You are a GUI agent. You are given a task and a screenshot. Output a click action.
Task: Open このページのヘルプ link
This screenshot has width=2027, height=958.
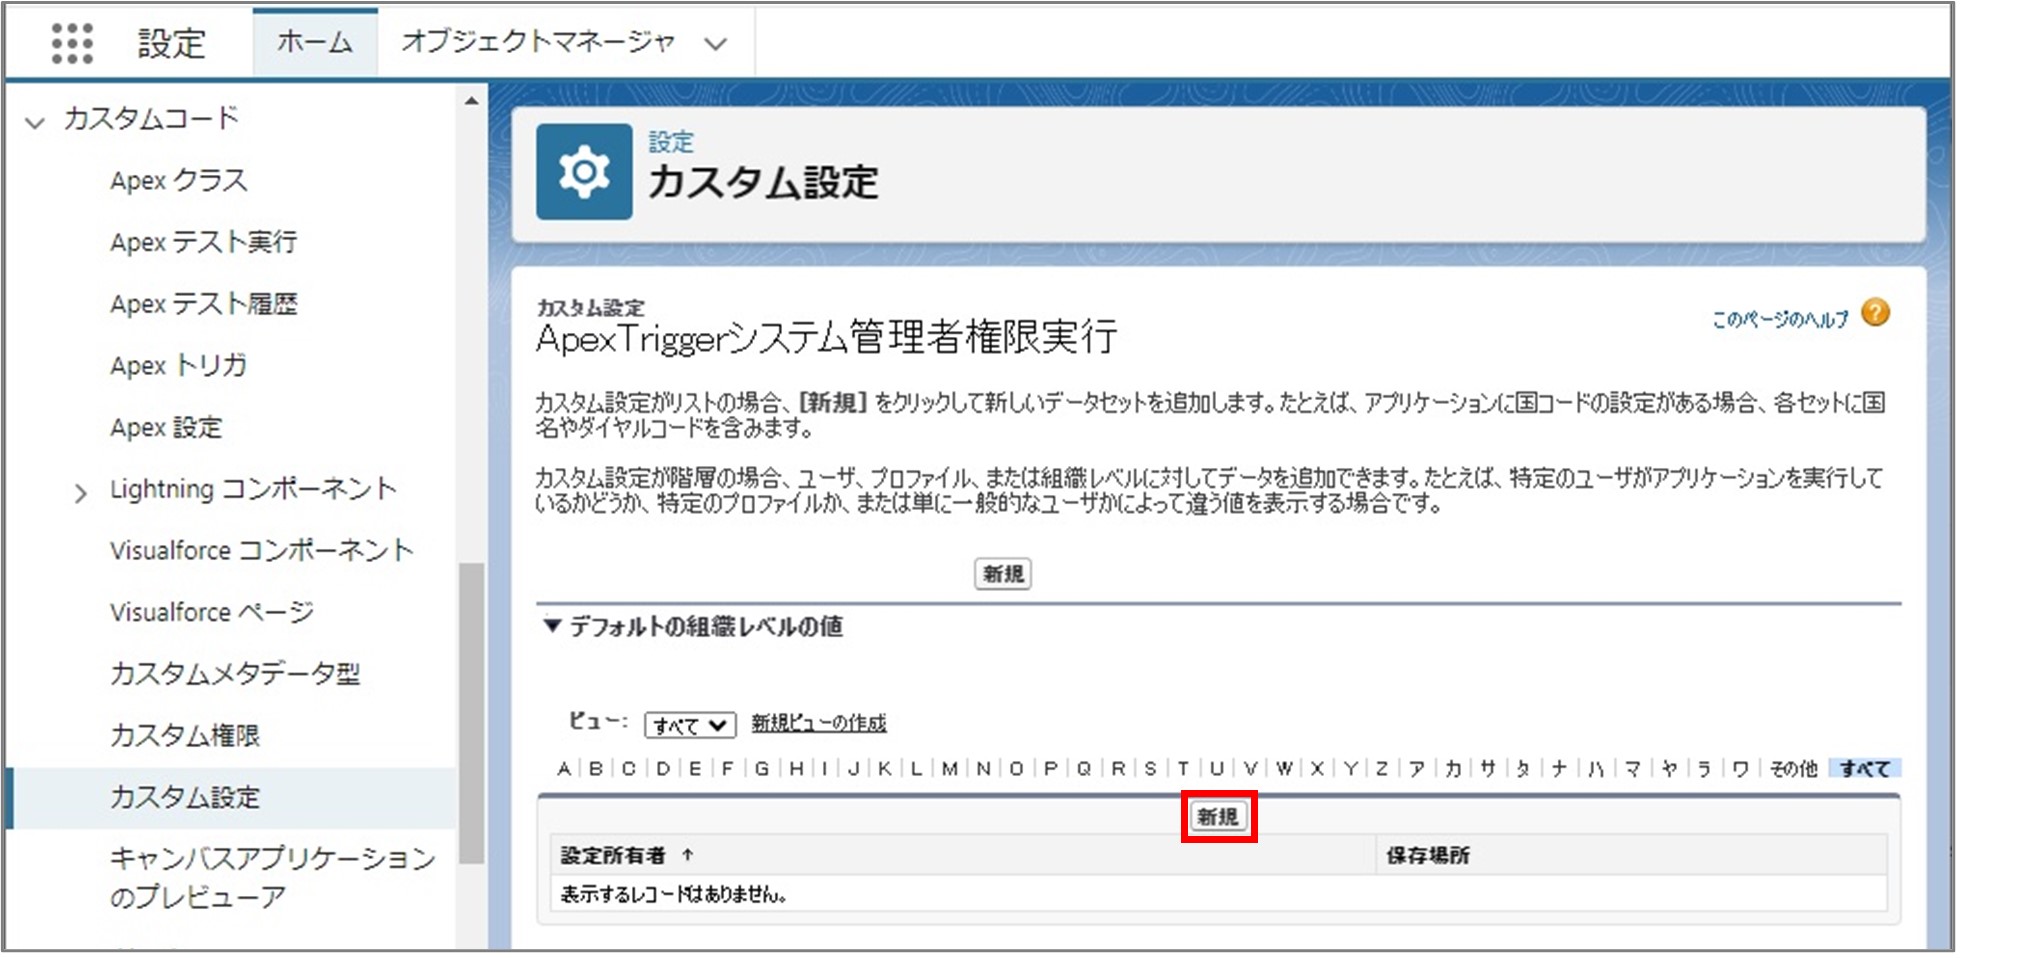[x=1780, y=319]
